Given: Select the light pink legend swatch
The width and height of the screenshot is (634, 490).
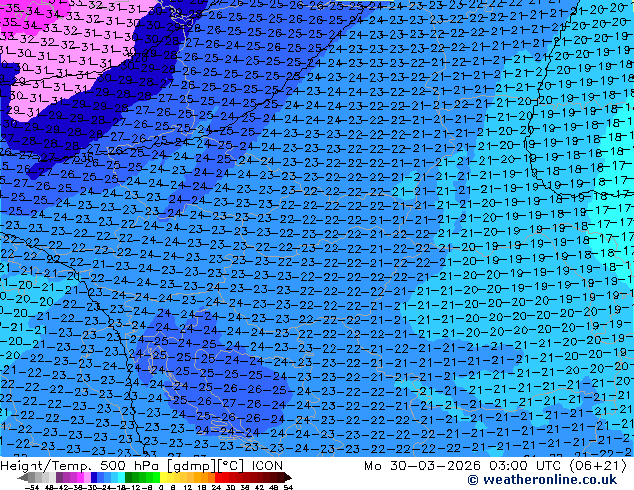Looking at the screenshot, I should click(87, 478).
